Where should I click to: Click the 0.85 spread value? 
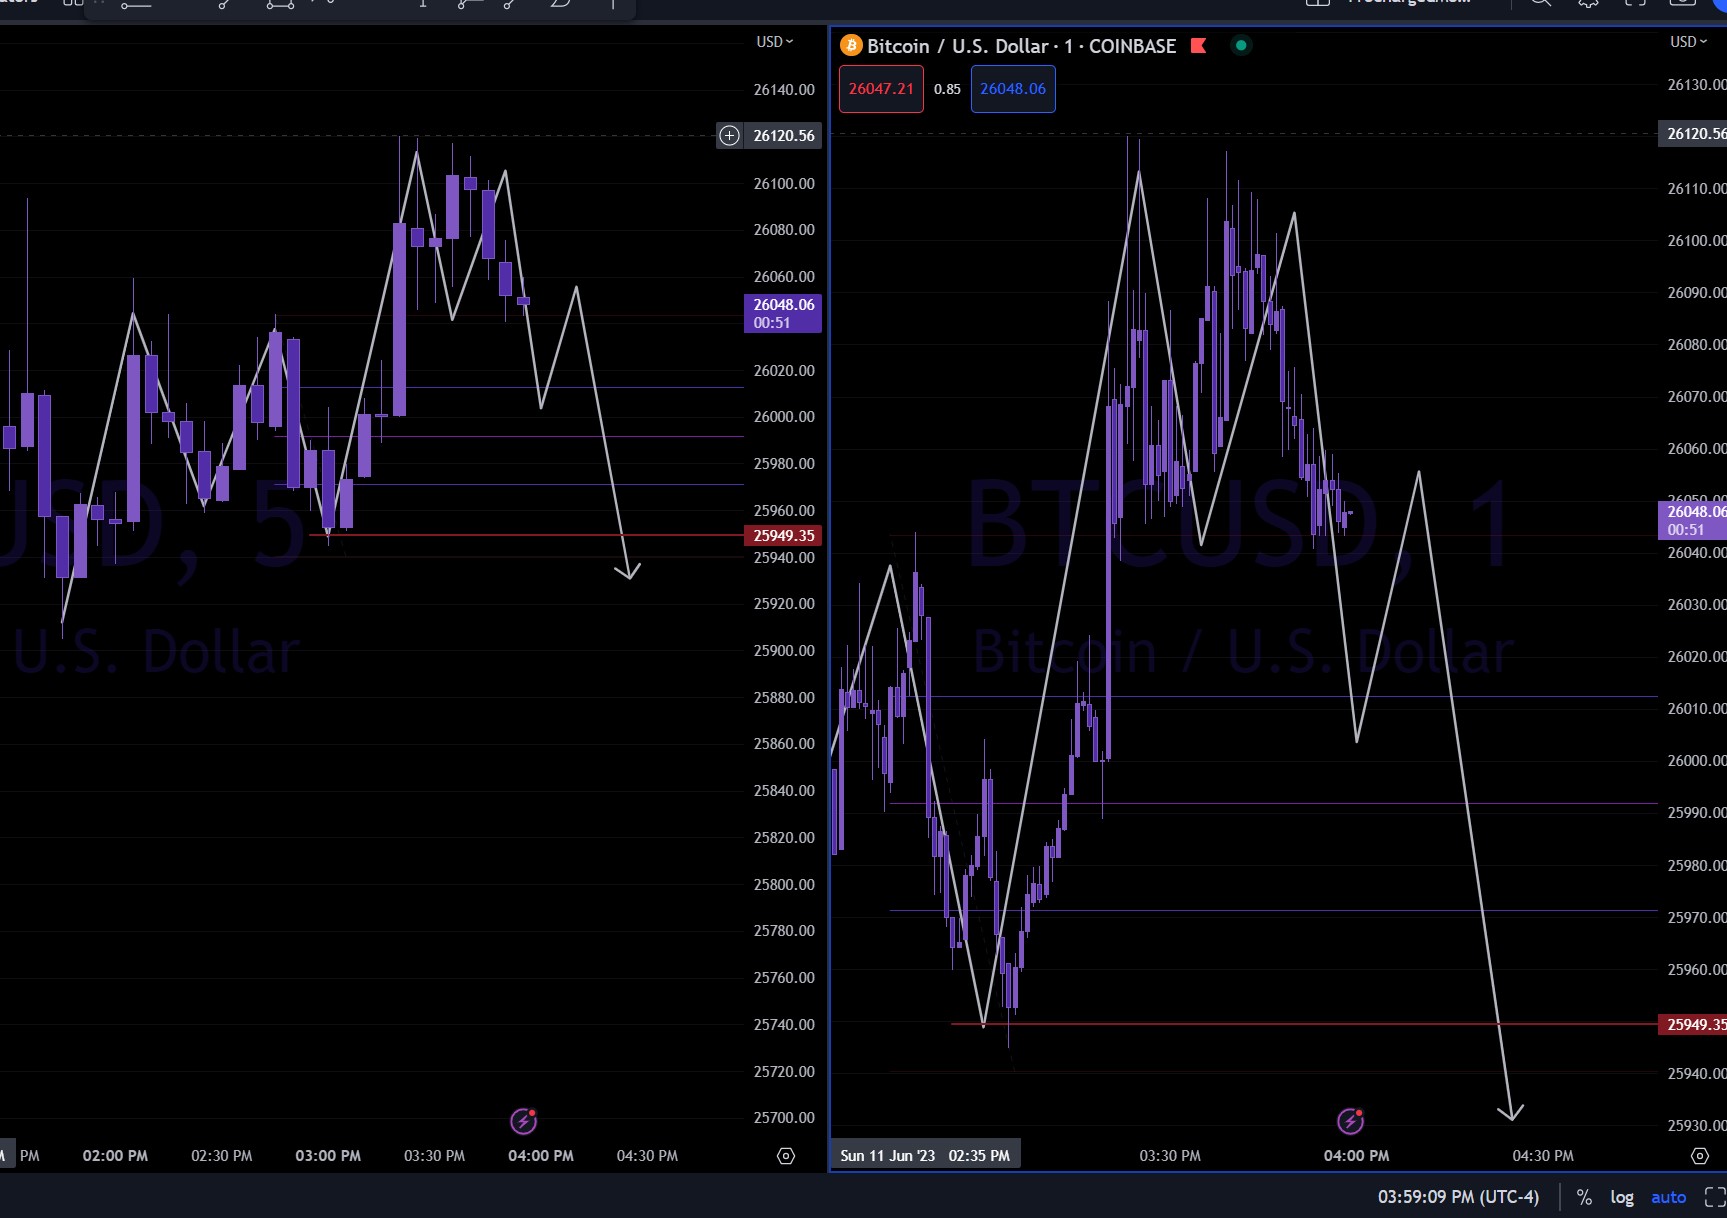point(947,89)
